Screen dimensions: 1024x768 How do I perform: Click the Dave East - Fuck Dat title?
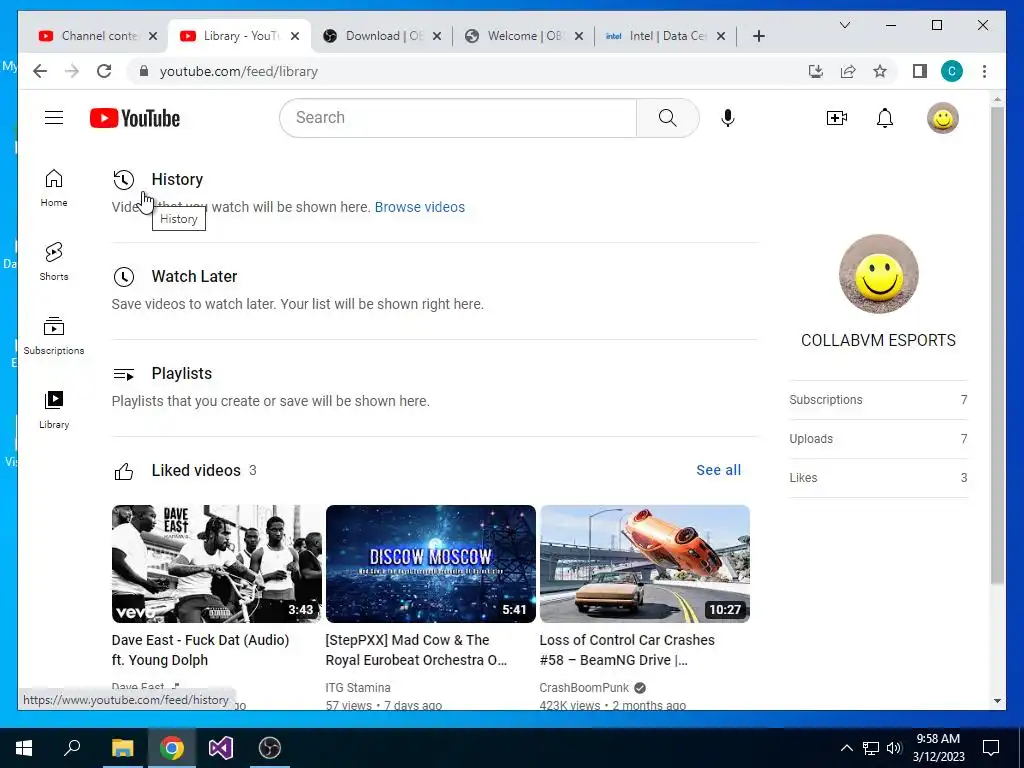(x=200, y=650)
